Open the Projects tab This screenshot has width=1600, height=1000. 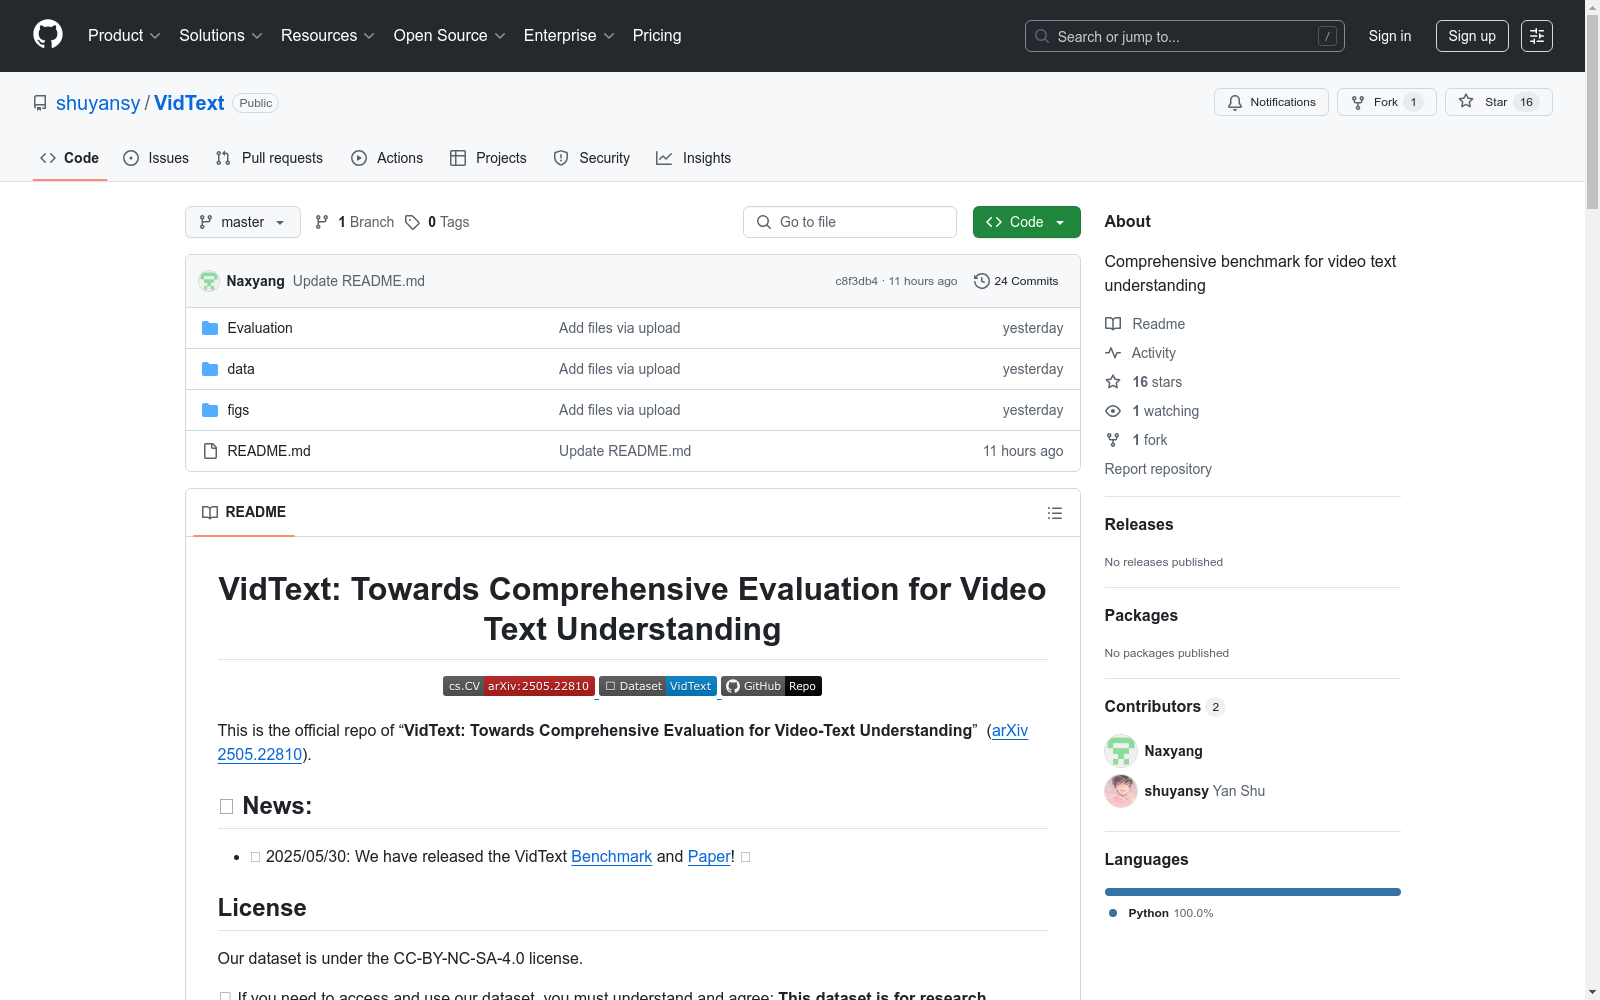pyautogui.click(x=488, y=158)
